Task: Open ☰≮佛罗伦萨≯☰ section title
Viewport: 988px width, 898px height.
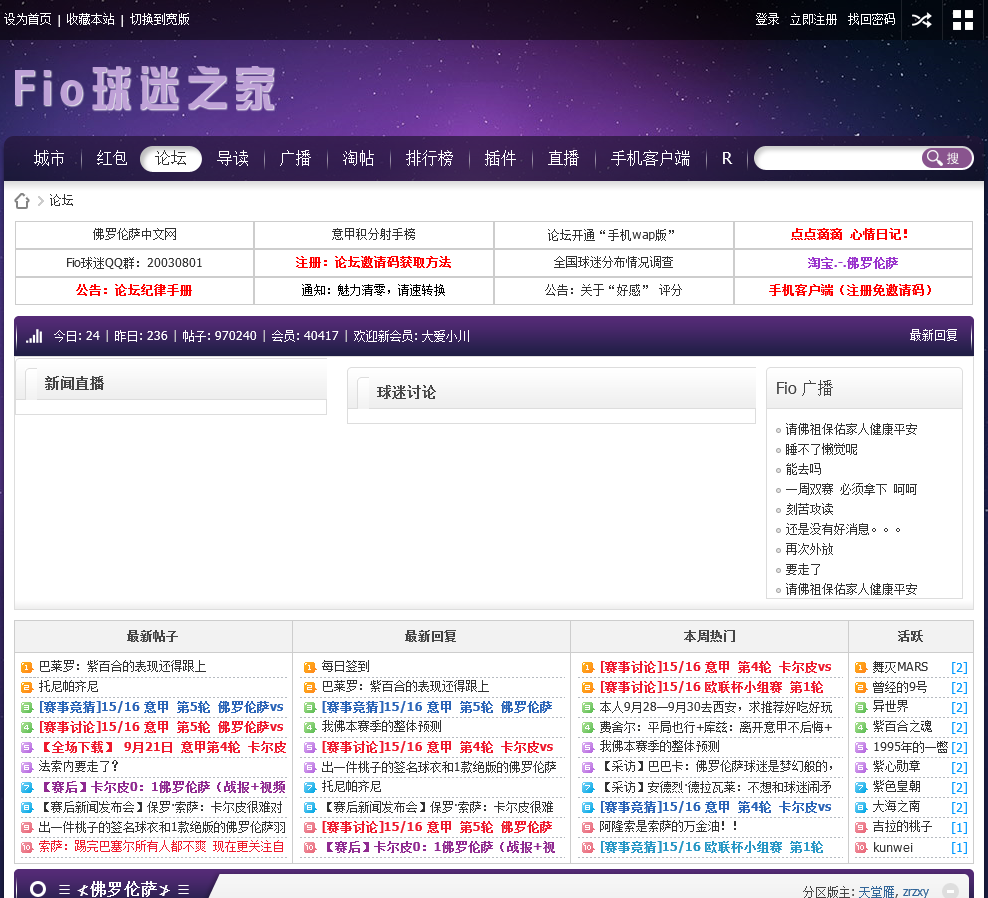Action: 124,889
